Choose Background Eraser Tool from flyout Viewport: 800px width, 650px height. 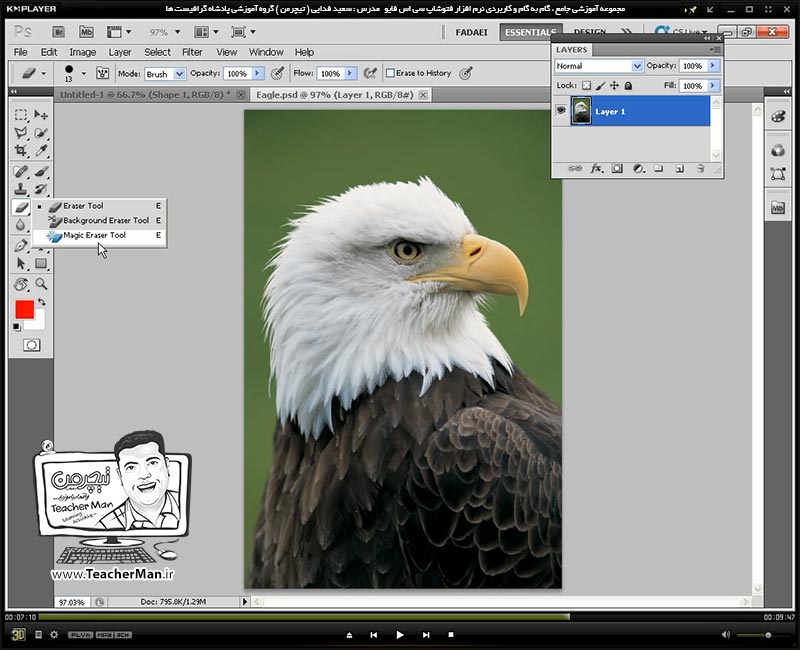coord(99,220)
